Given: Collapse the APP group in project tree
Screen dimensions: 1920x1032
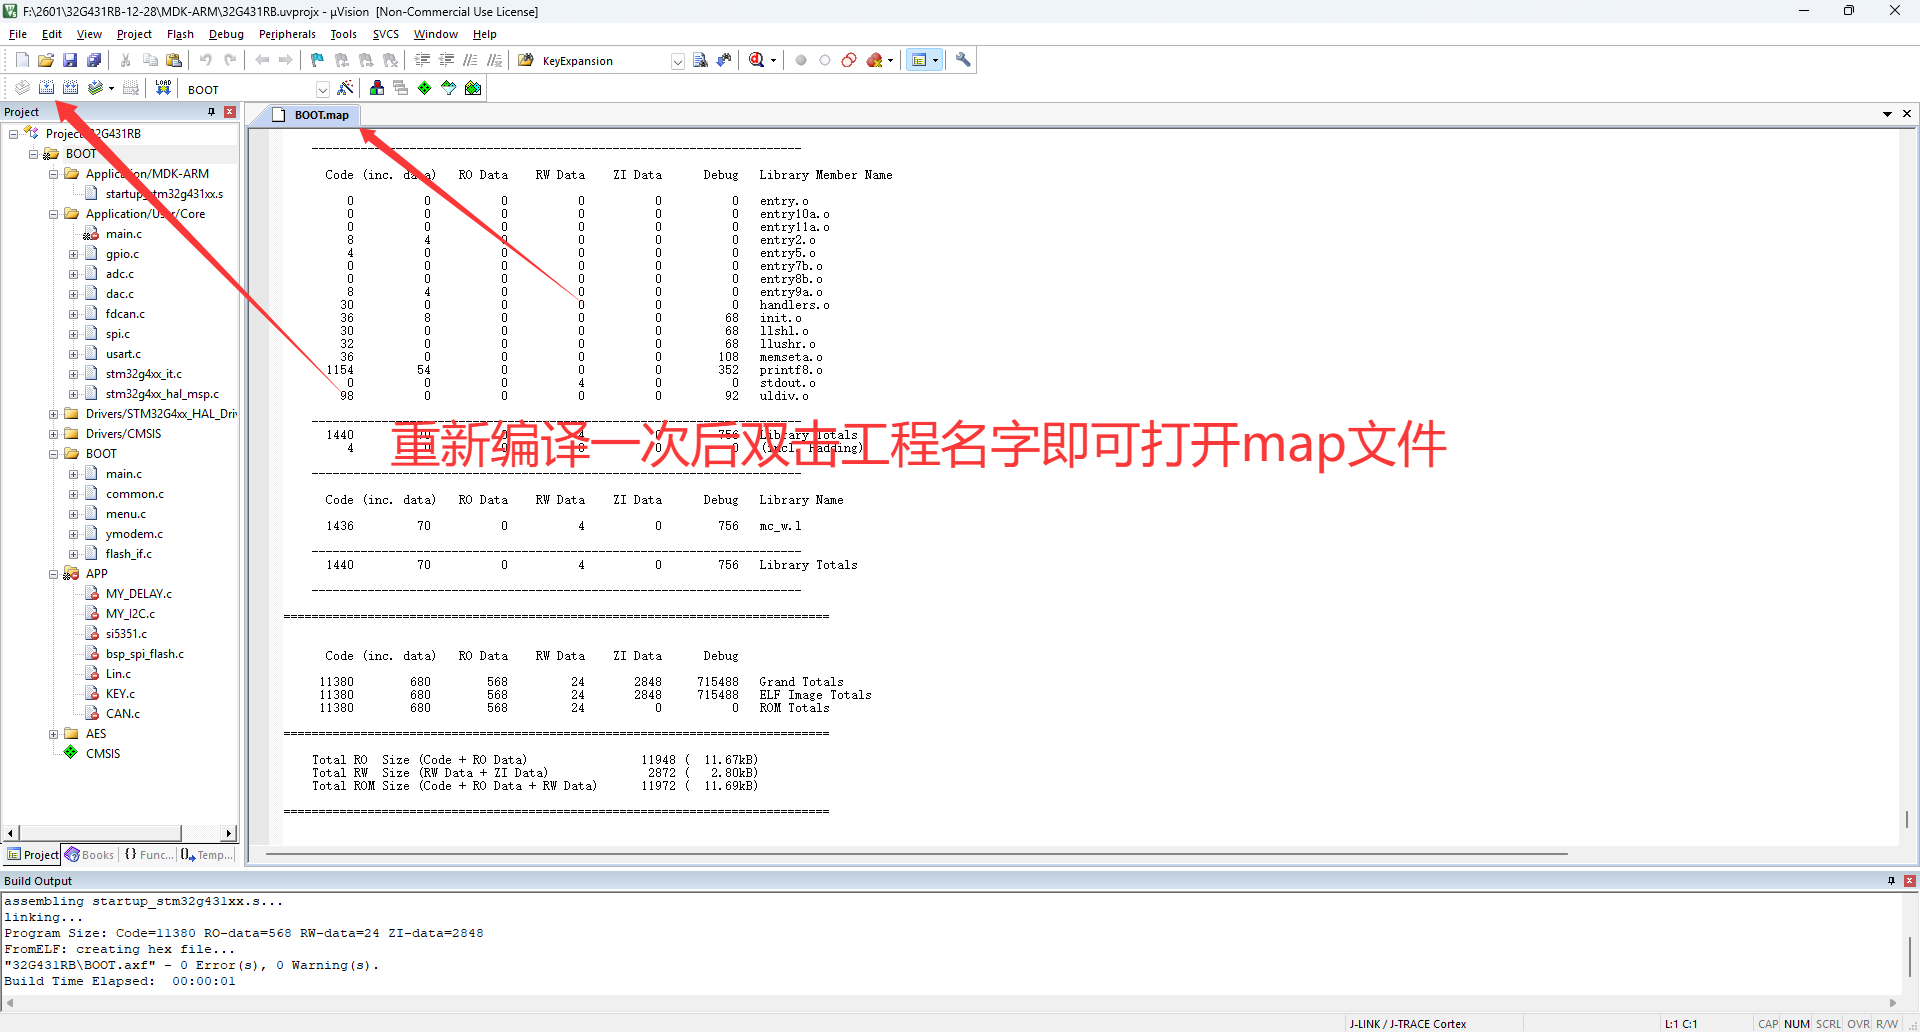Looking at the screenshot, I should click(x=54, y=574).
